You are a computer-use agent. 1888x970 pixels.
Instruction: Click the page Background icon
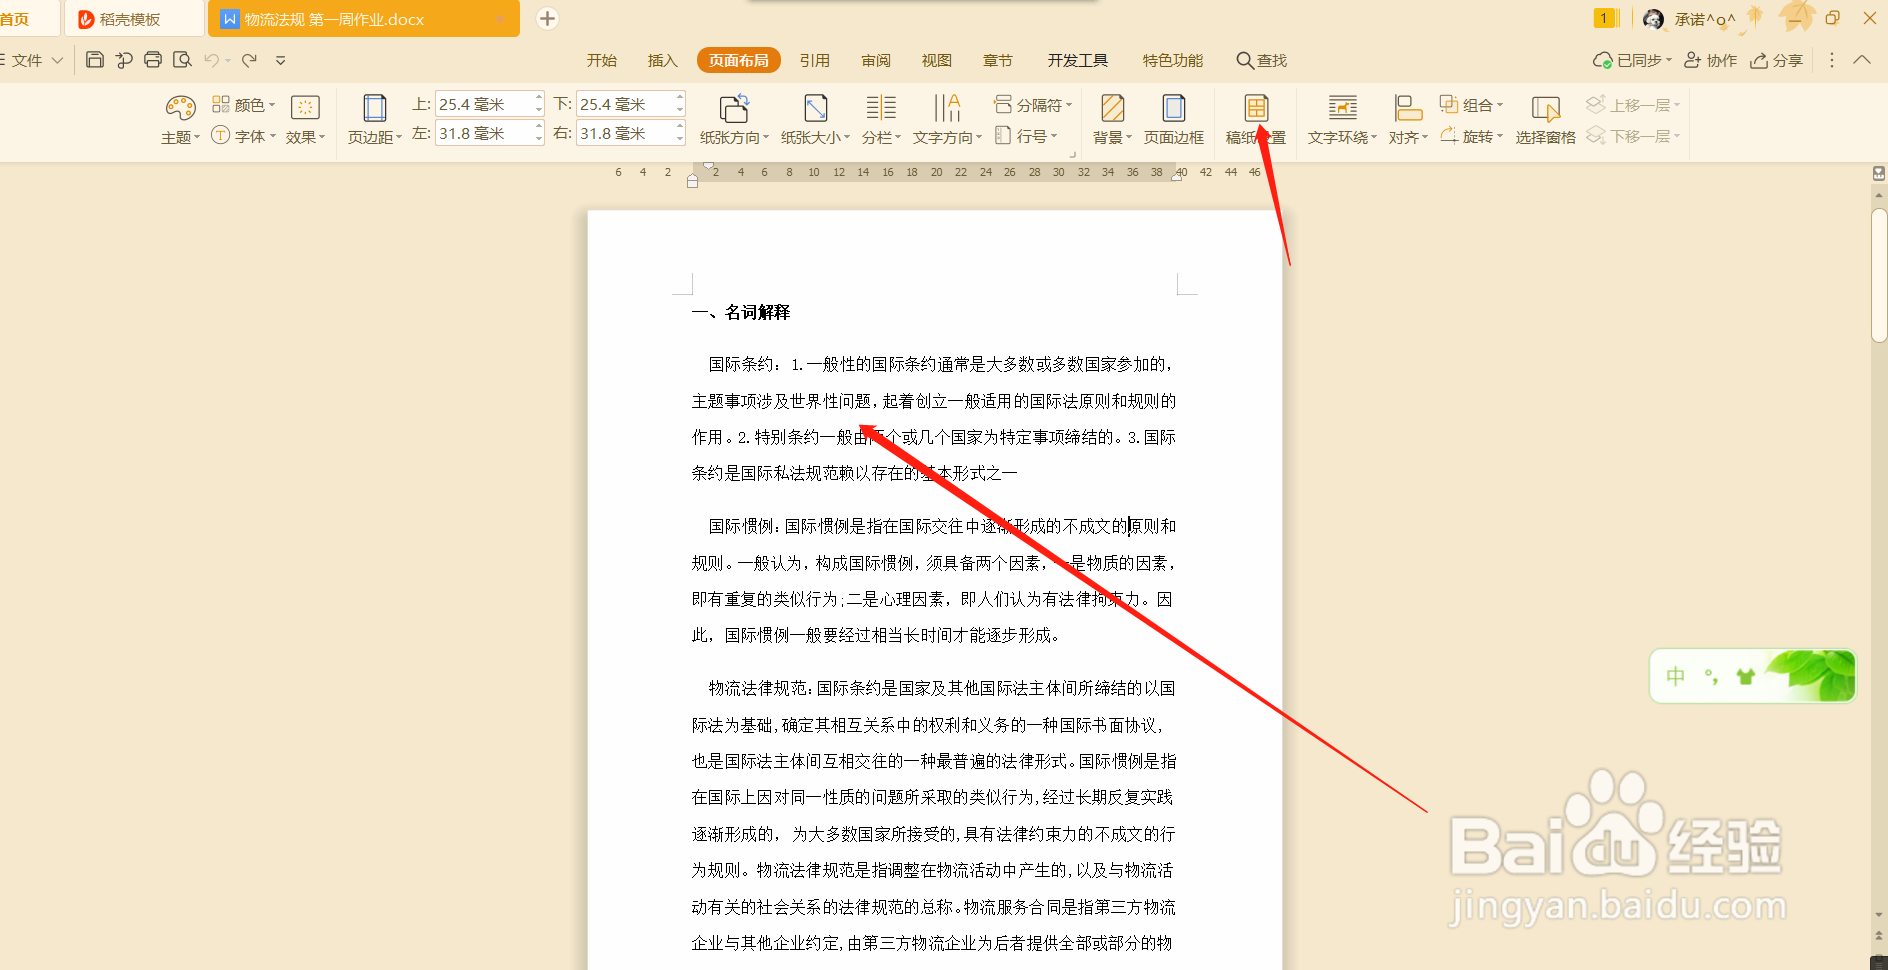pos(1112,108)
